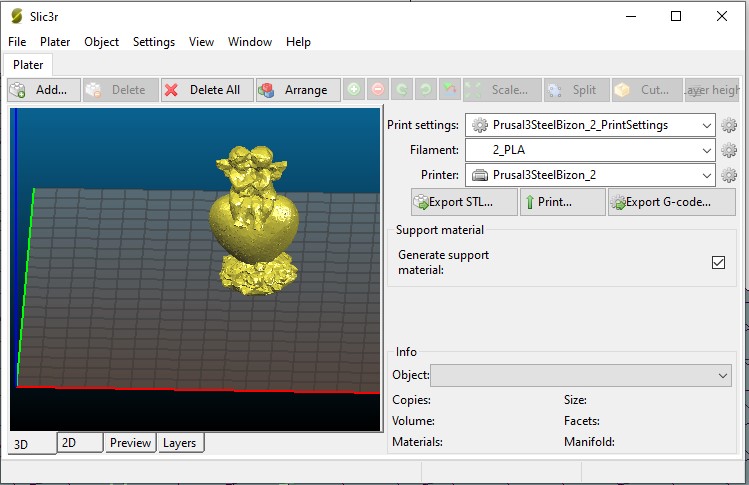Switch to the Preview tab
749x485 pixels.
coord(130,443)
